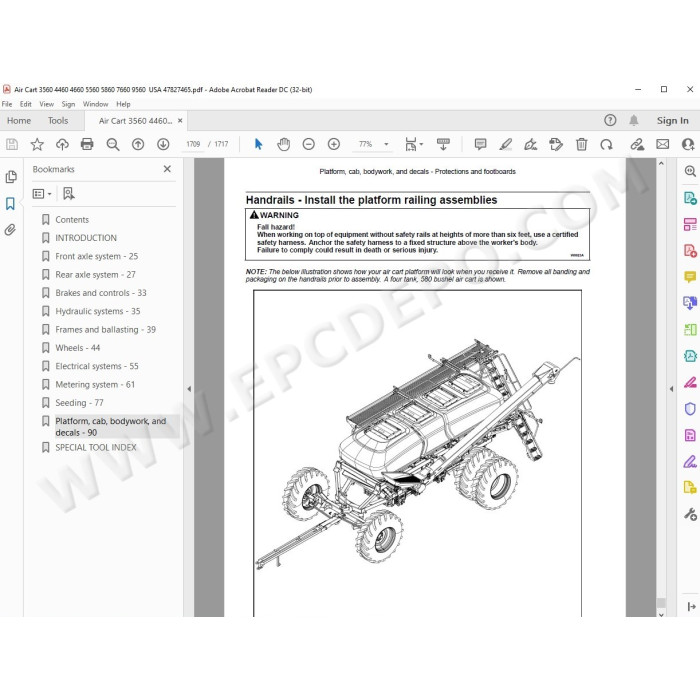Open Attachments paperclip panel
The height and width of the screenshot is (700, 700).
(10, 230)
